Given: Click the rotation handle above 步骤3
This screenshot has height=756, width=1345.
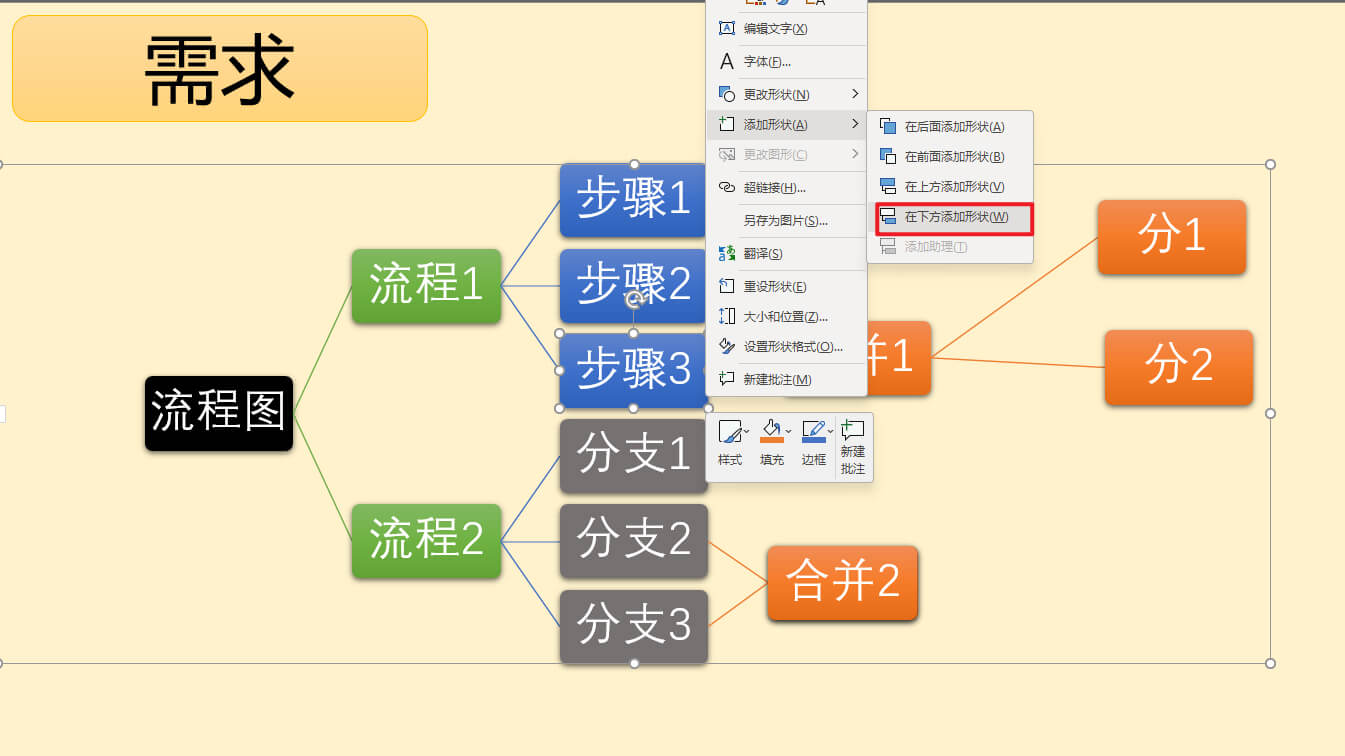Looking at the screenshot, I should [633, 299].
